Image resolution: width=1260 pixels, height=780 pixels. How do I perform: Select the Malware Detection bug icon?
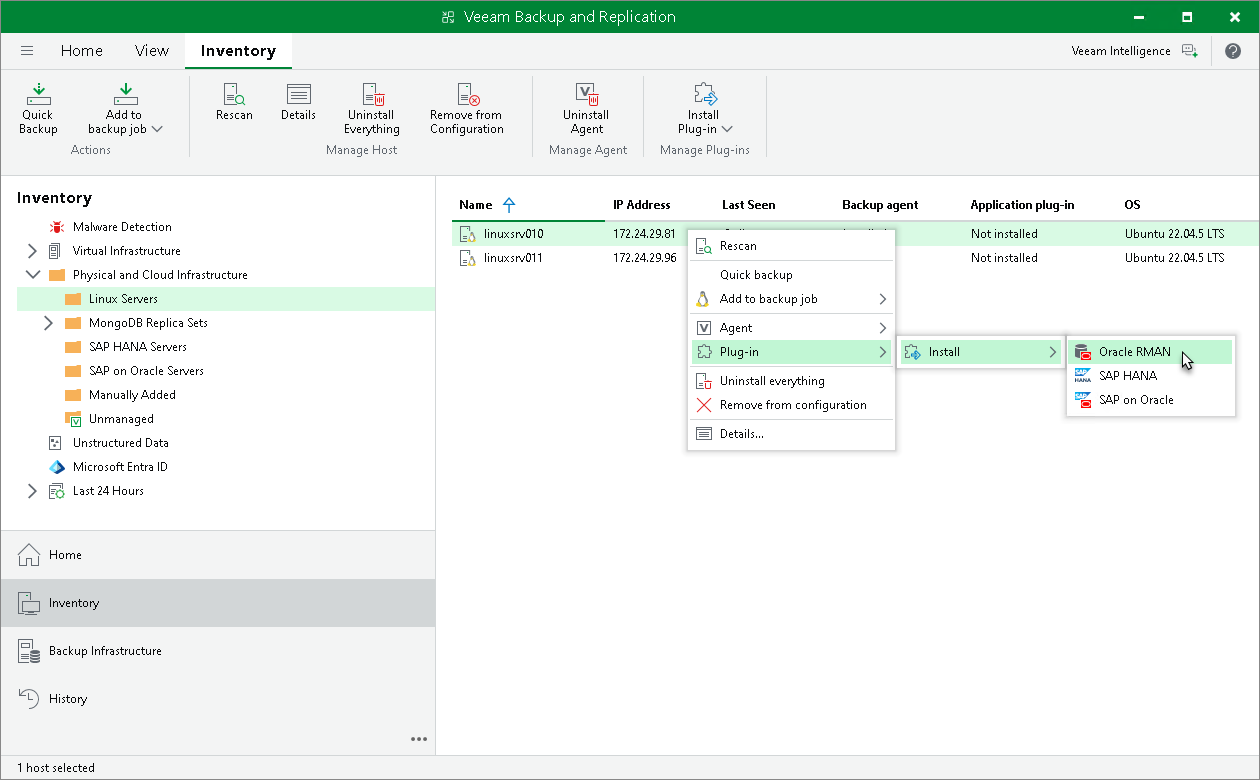tap(56, 227)
